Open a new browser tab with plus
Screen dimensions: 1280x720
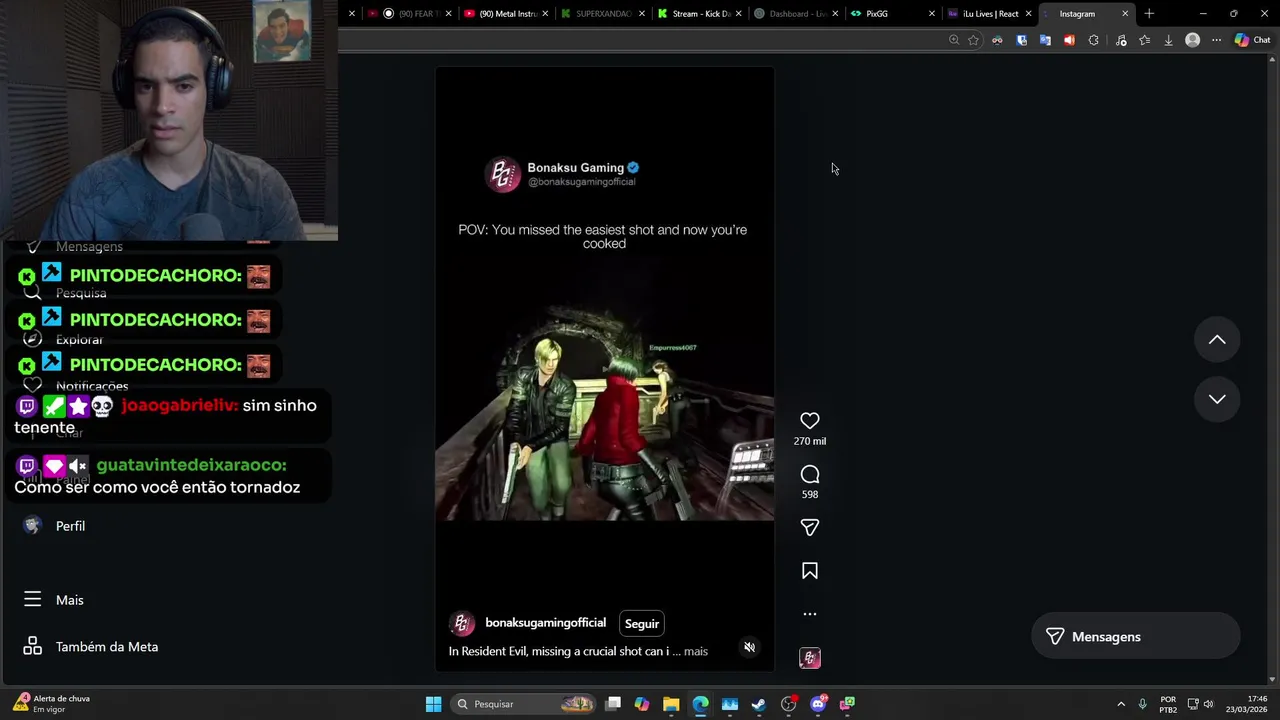pyautogui.click(x=1149, y=14)
